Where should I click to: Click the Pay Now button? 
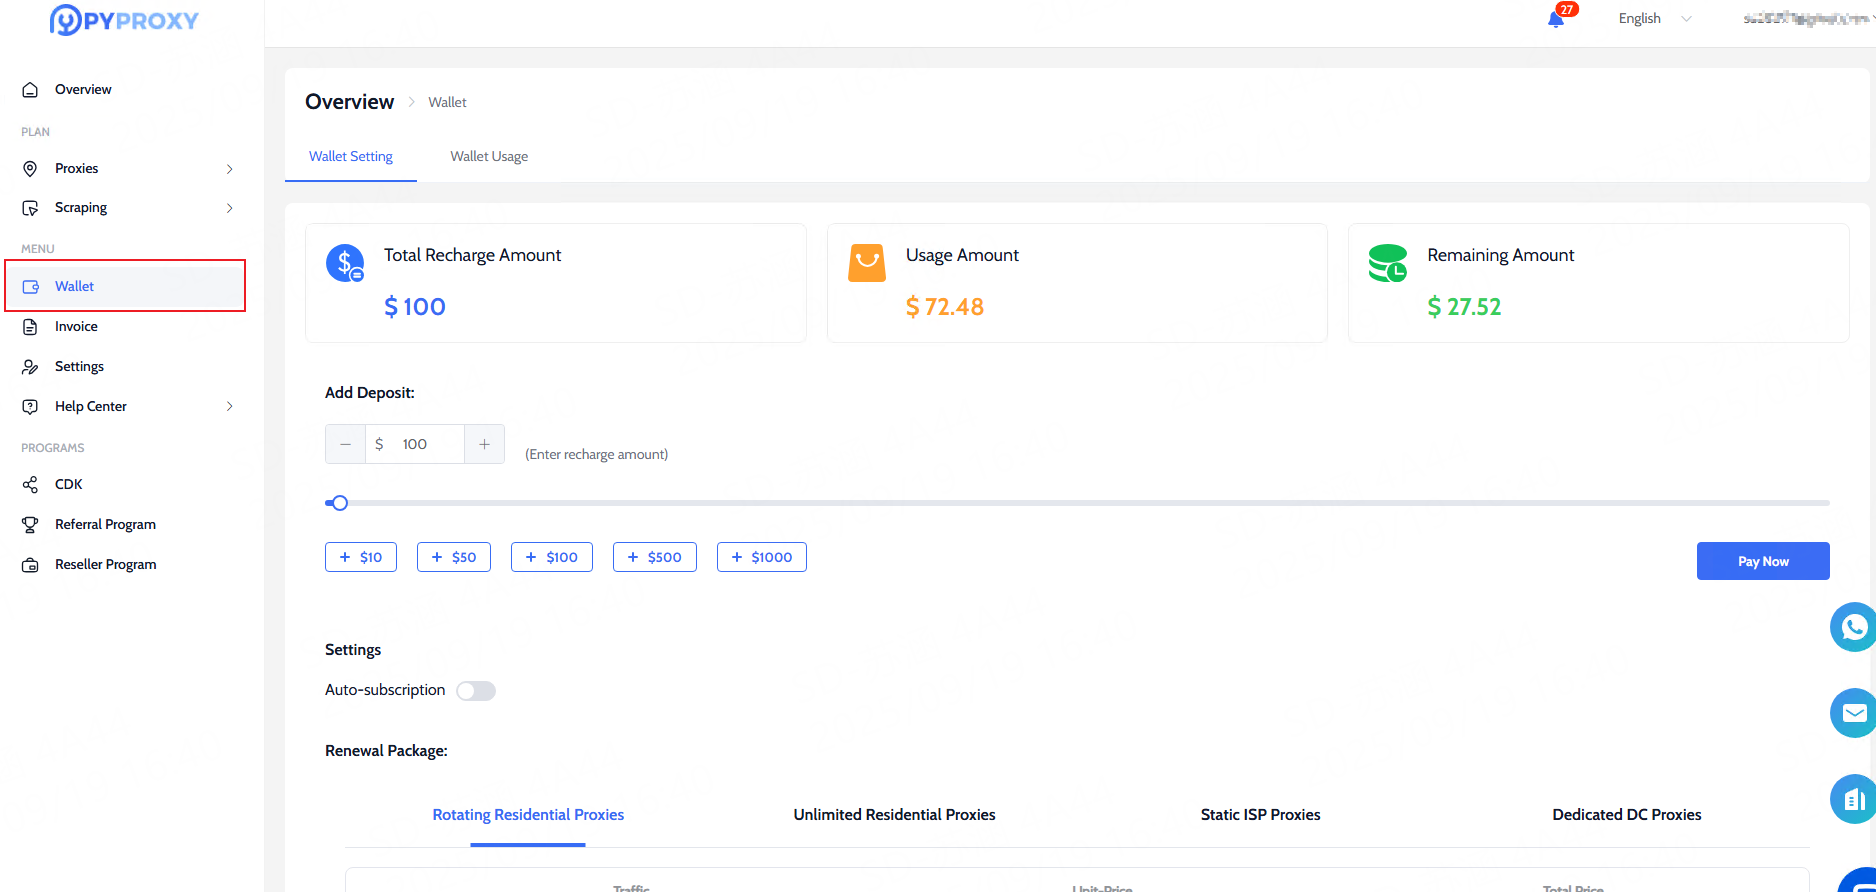[x=1762, y=561]
